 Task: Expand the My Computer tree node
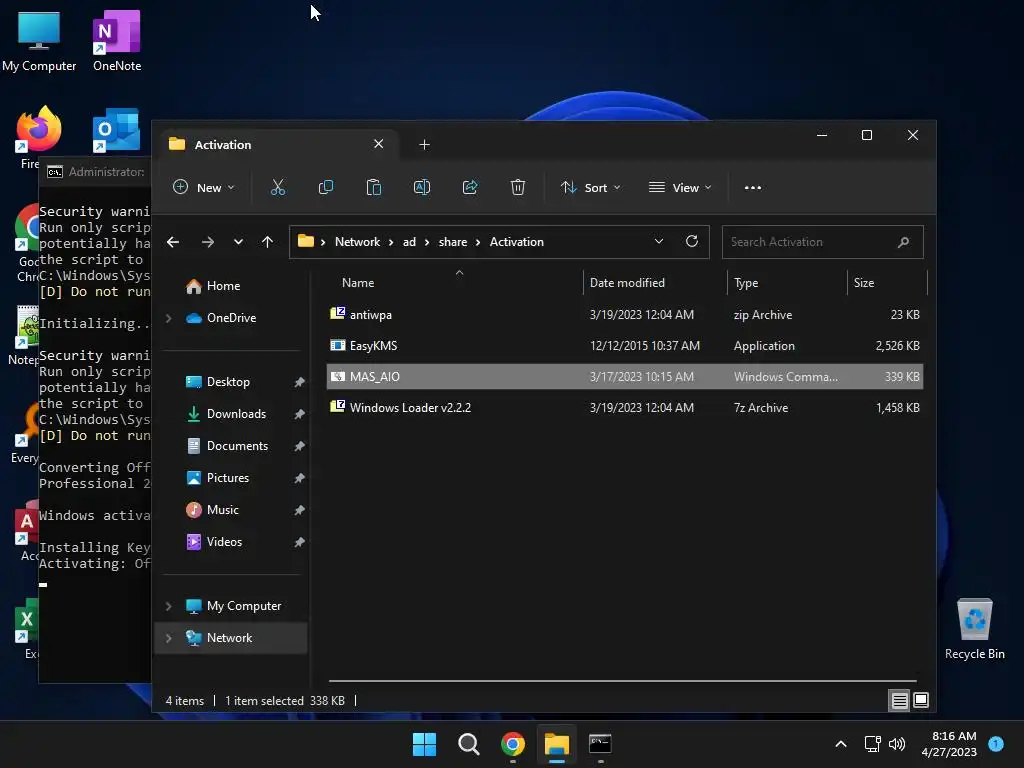(x=168, y=606)
